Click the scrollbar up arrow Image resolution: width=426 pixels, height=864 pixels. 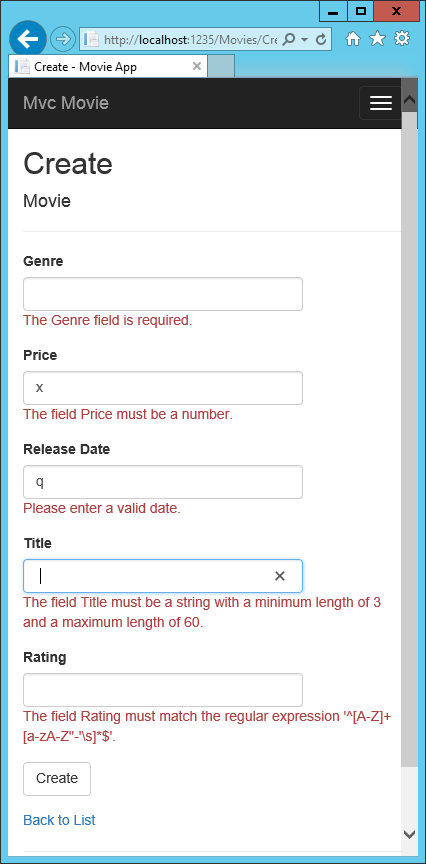pyautogui.click(x=409, y=100)
